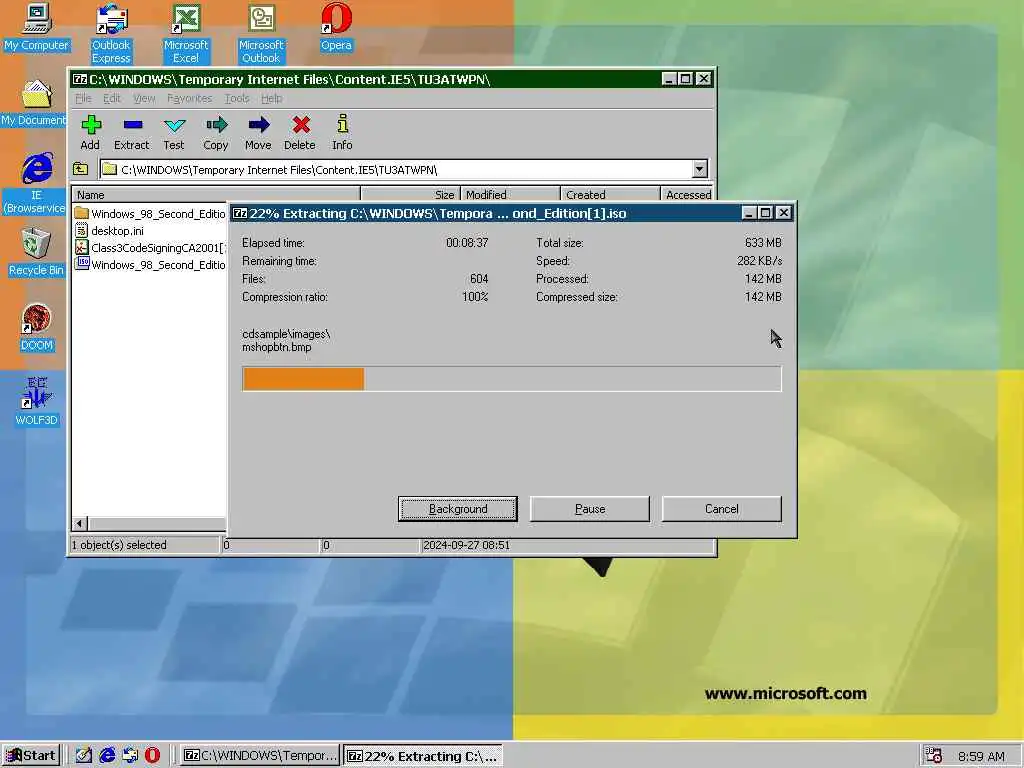Click the '1 object(s) selected' status text
1024x768 pixels.
119,545
